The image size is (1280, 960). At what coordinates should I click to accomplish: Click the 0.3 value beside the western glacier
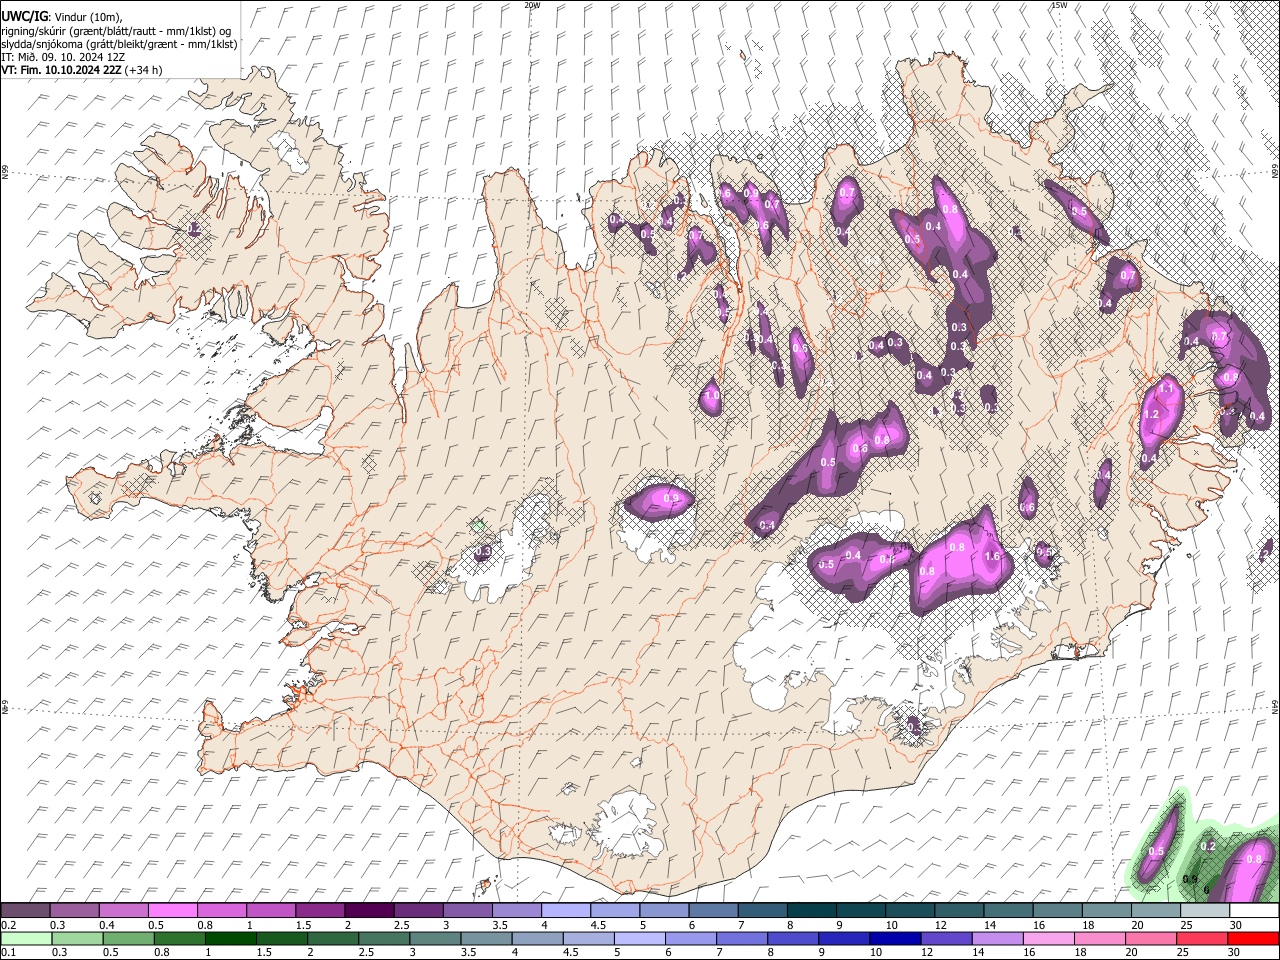click(483, 551)
